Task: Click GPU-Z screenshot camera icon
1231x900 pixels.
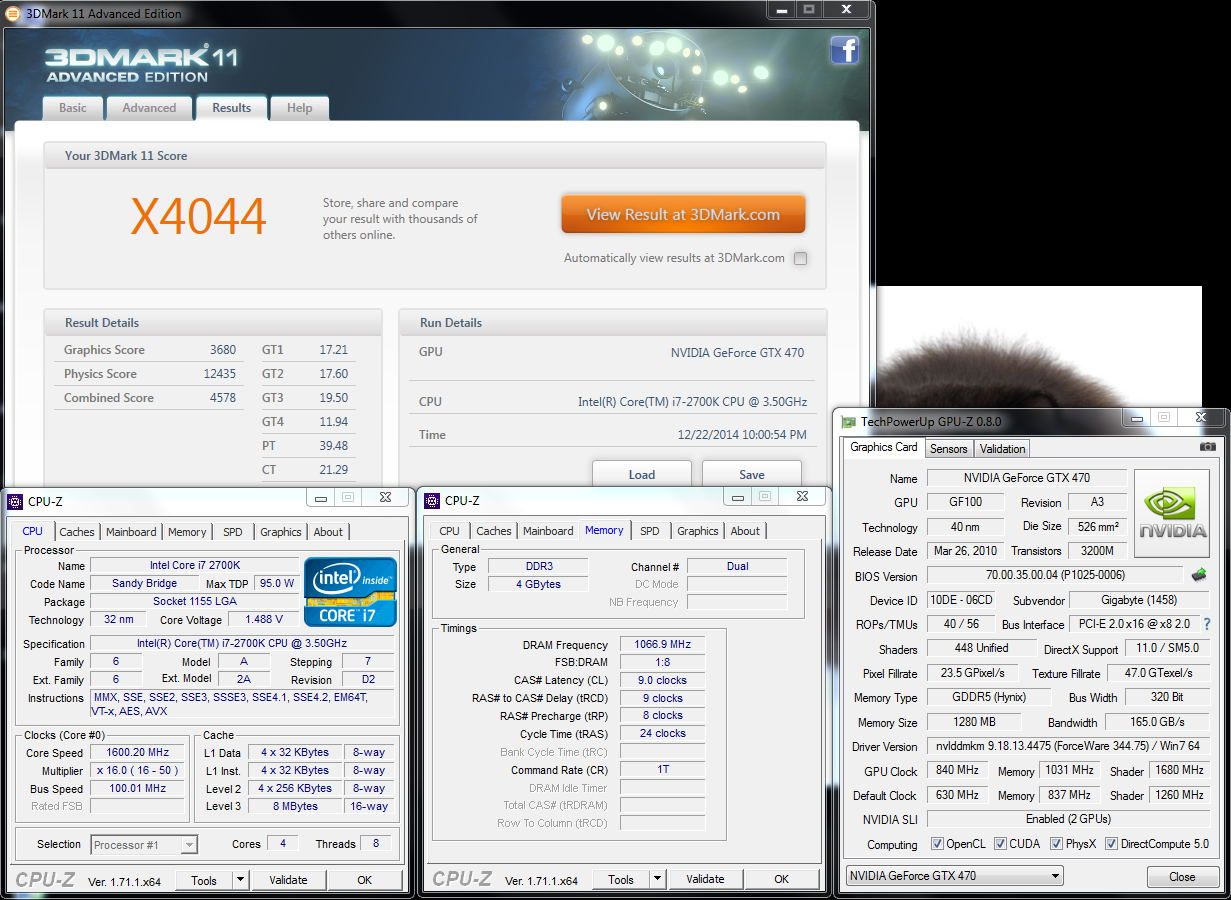Action: pos(1208,447)
